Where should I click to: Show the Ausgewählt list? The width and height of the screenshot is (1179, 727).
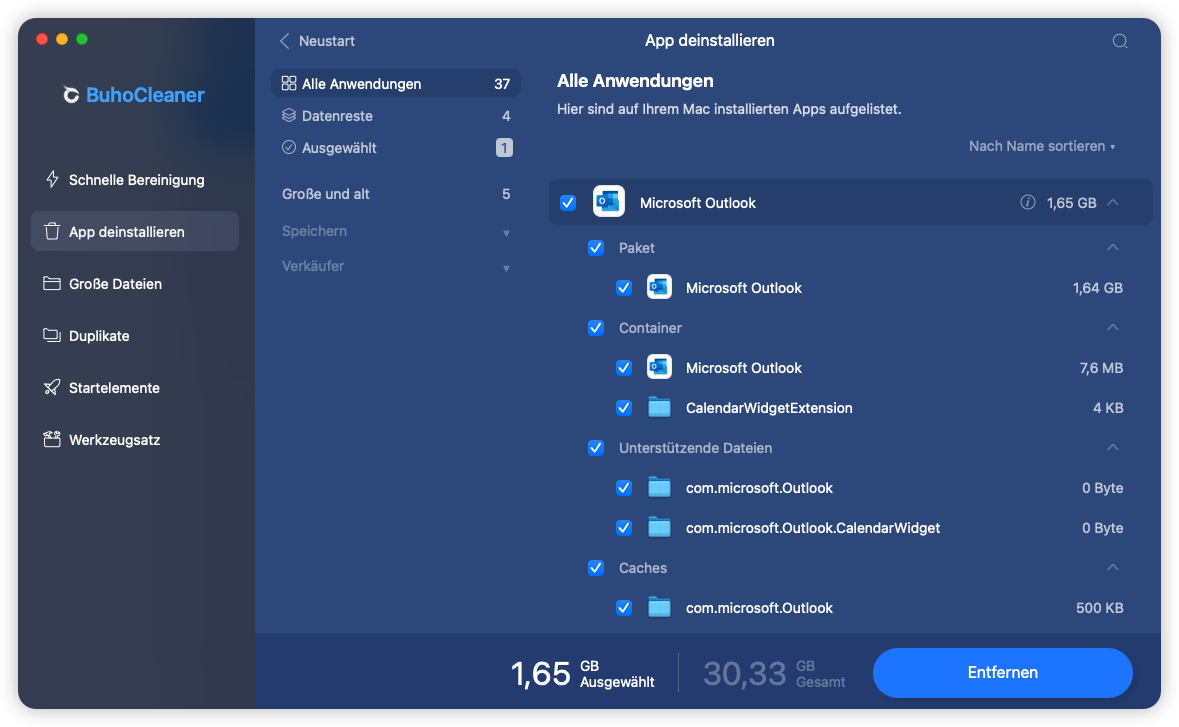click(396, 147)
